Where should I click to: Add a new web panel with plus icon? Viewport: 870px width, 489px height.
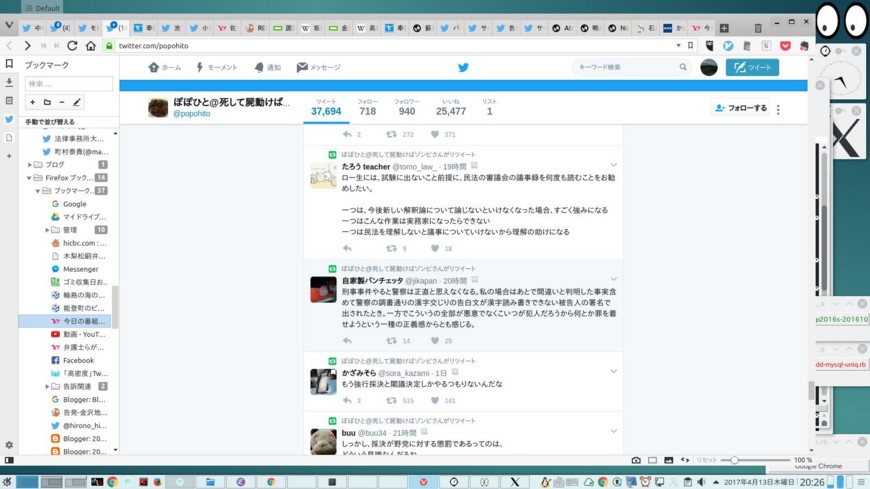click(9, 156)
